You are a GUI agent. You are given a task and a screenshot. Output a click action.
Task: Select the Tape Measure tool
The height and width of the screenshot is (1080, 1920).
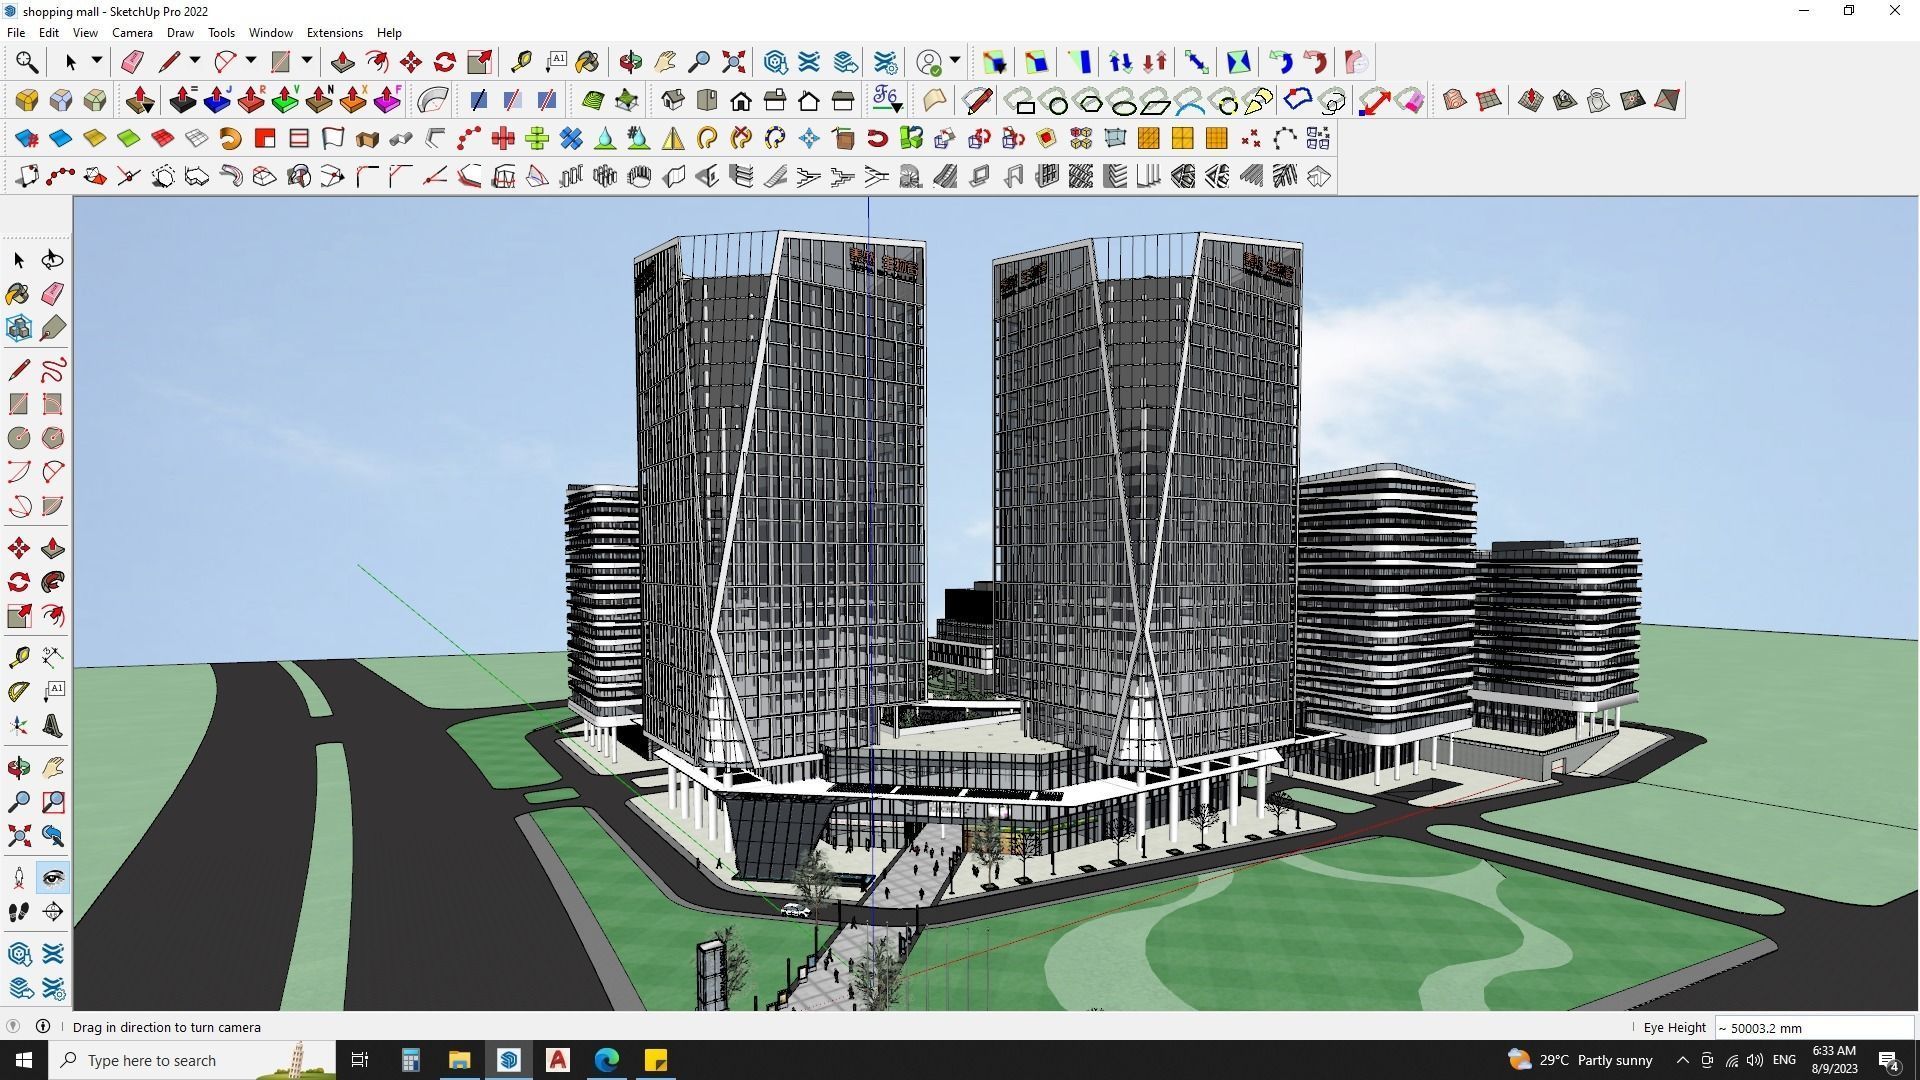(x=520, y=62)
